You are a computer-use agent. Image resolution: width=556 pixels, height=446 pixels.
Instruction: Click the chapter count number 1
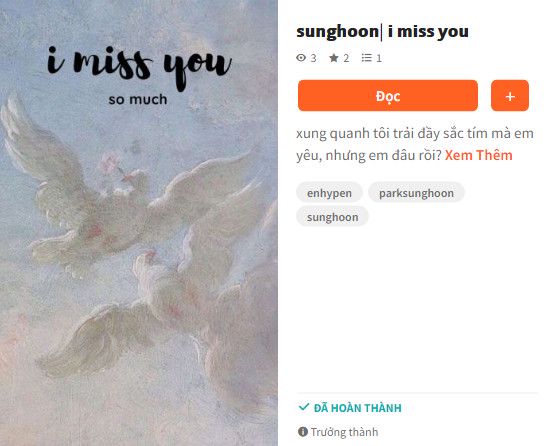click(x=379, y=58)
